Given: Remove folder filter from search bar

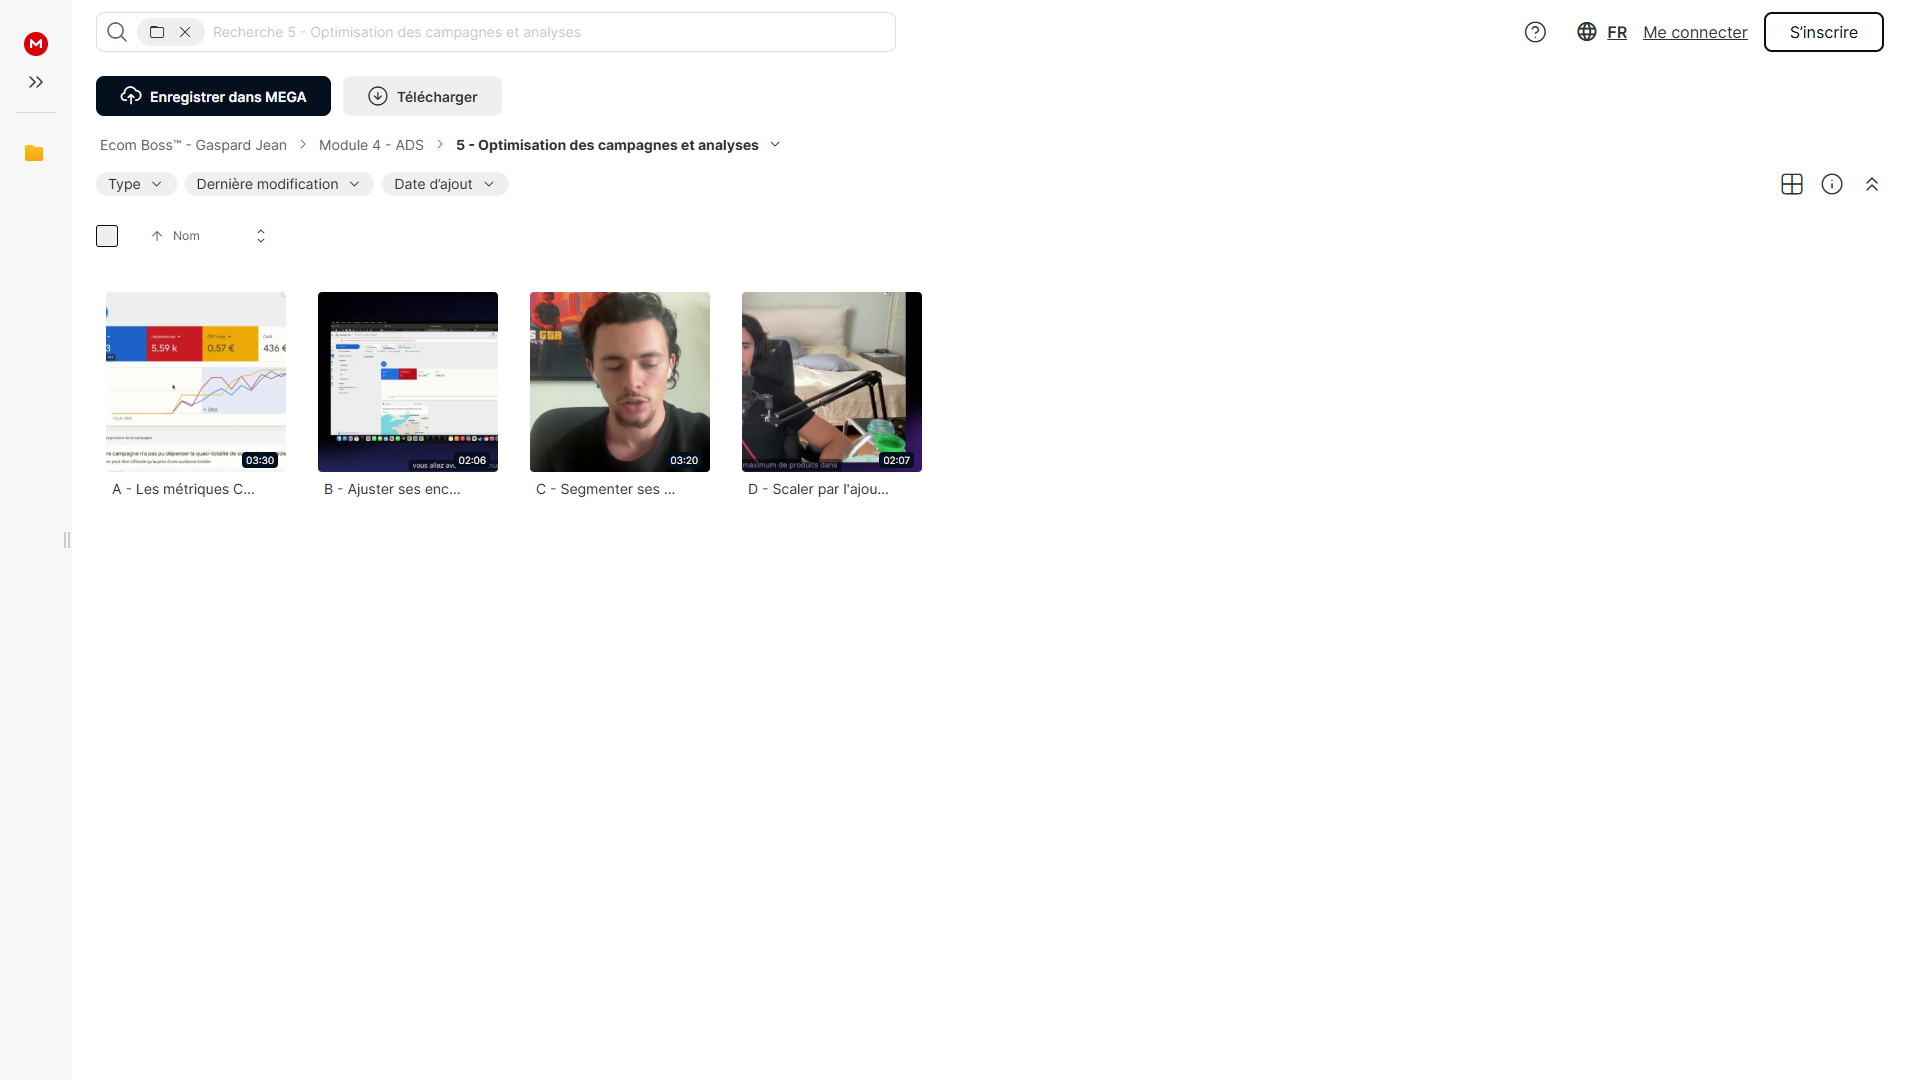Looking at the screenshot, I should [185, 32].
